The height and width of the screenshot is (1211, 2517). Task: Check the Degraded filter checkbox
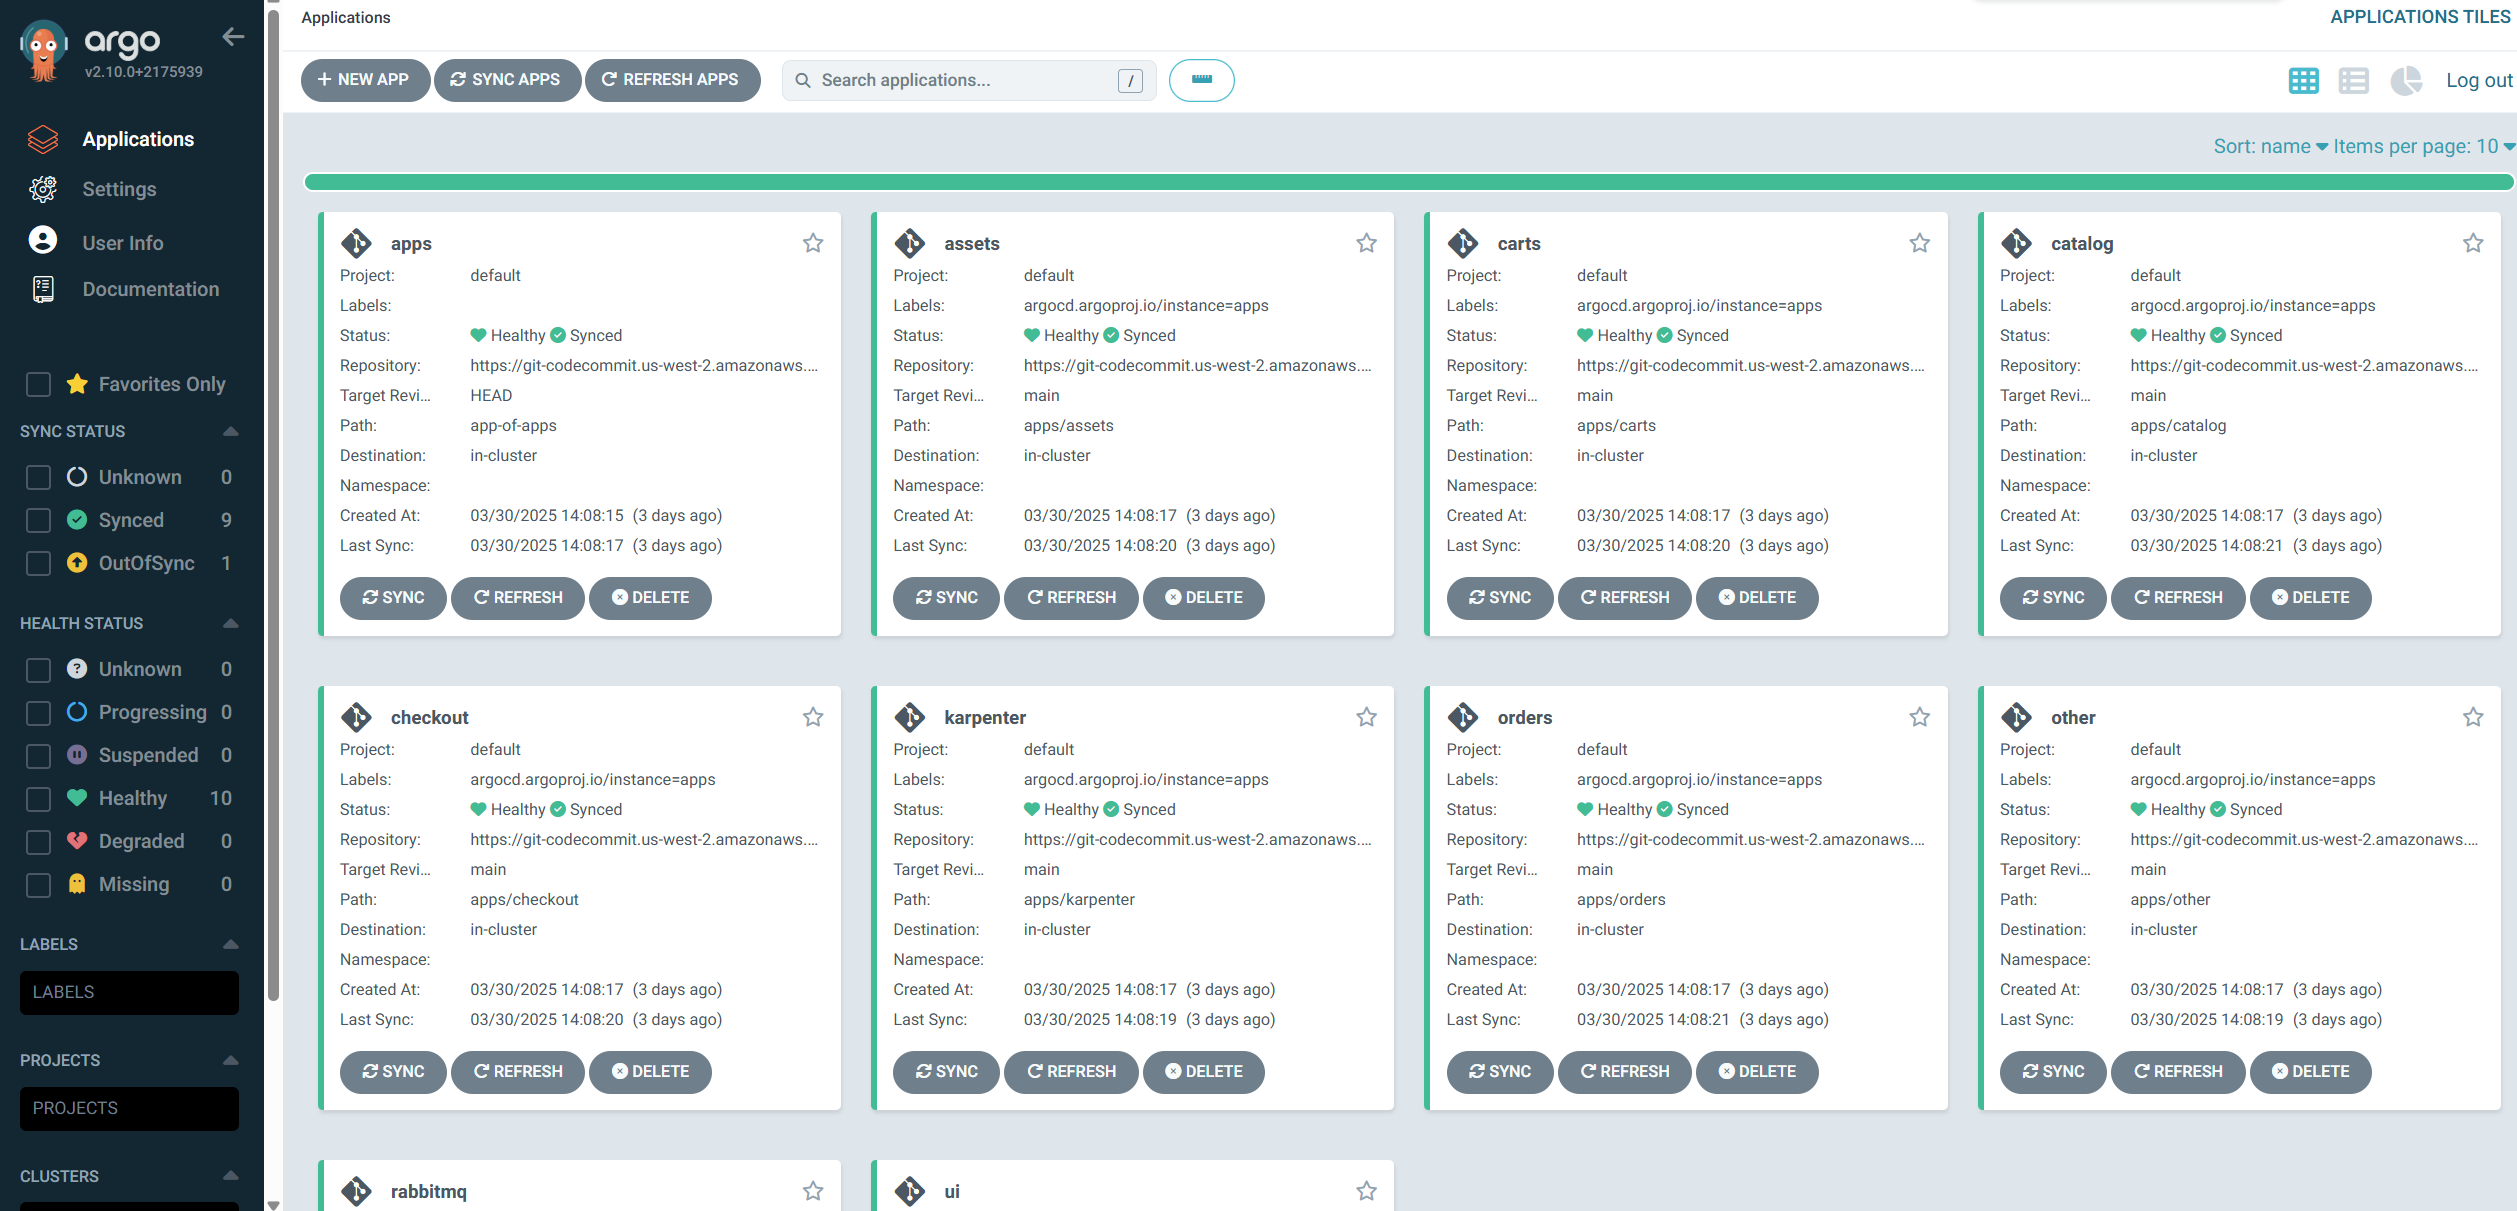pyautogui.click(x=38, y=841)
